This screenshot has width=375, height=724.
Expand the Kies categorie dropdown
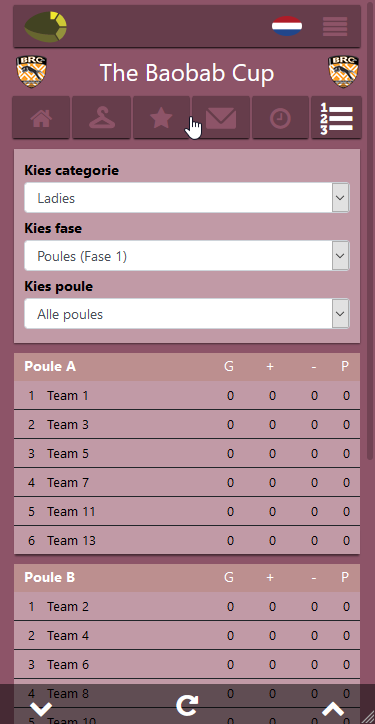[x=187, y=198]
